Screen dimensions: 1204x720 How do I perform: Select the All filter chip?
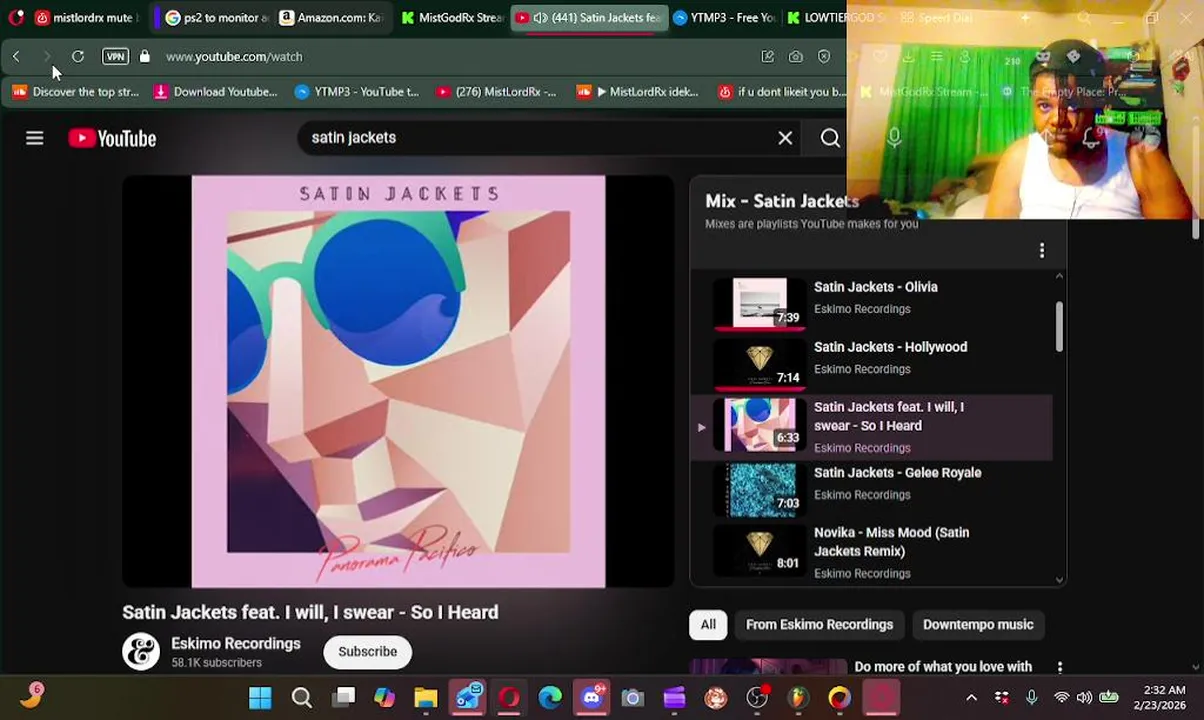[x=708, y=625]
